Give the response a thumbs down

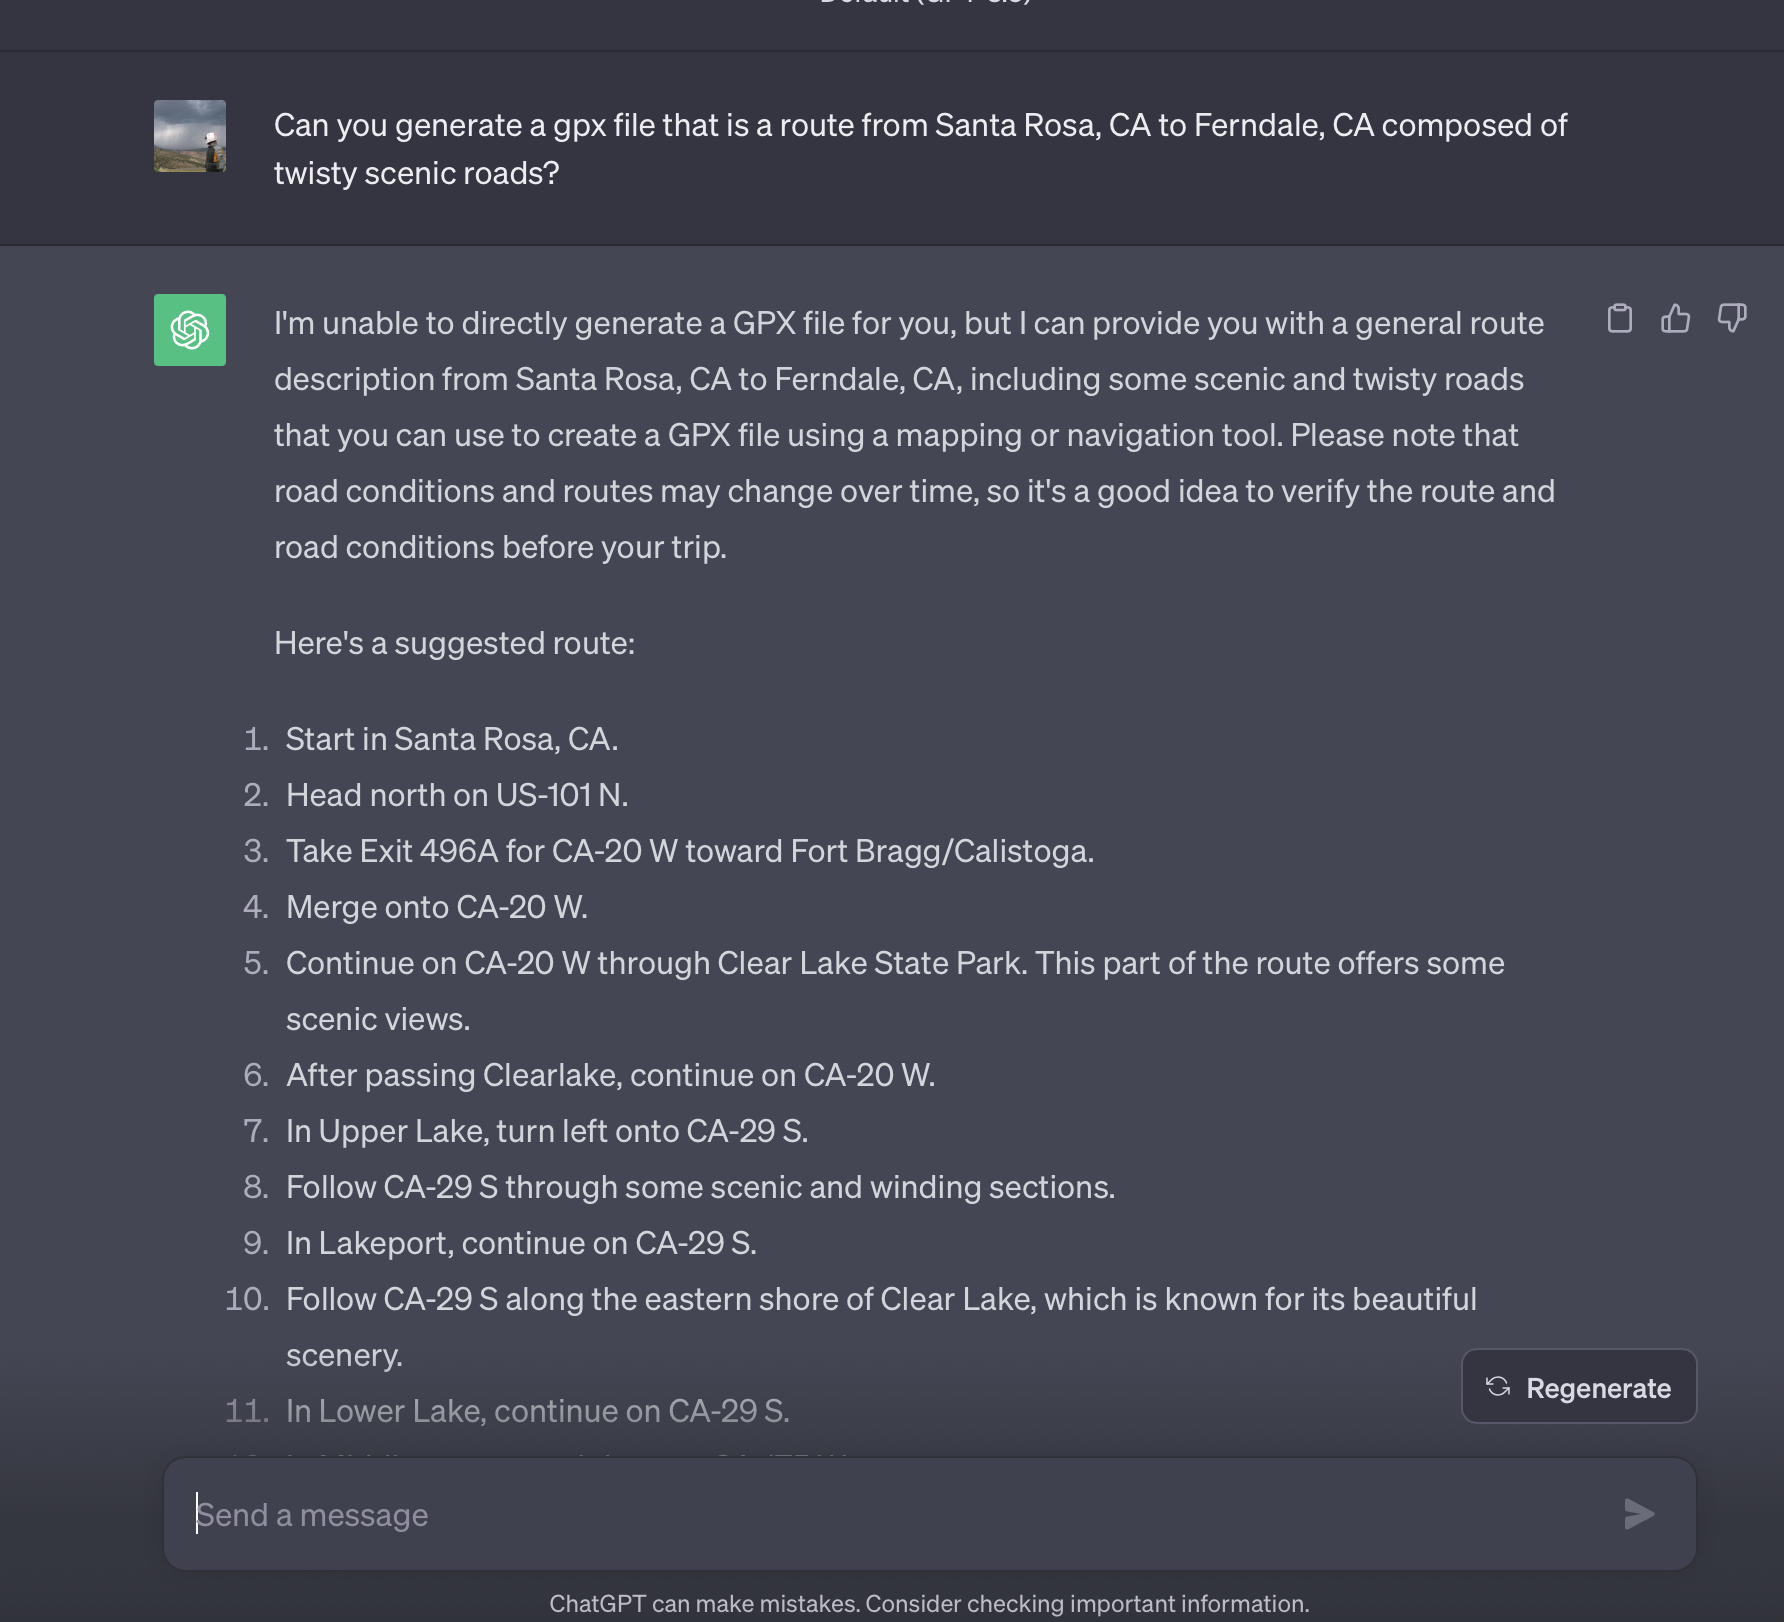tap(1731, 319)
